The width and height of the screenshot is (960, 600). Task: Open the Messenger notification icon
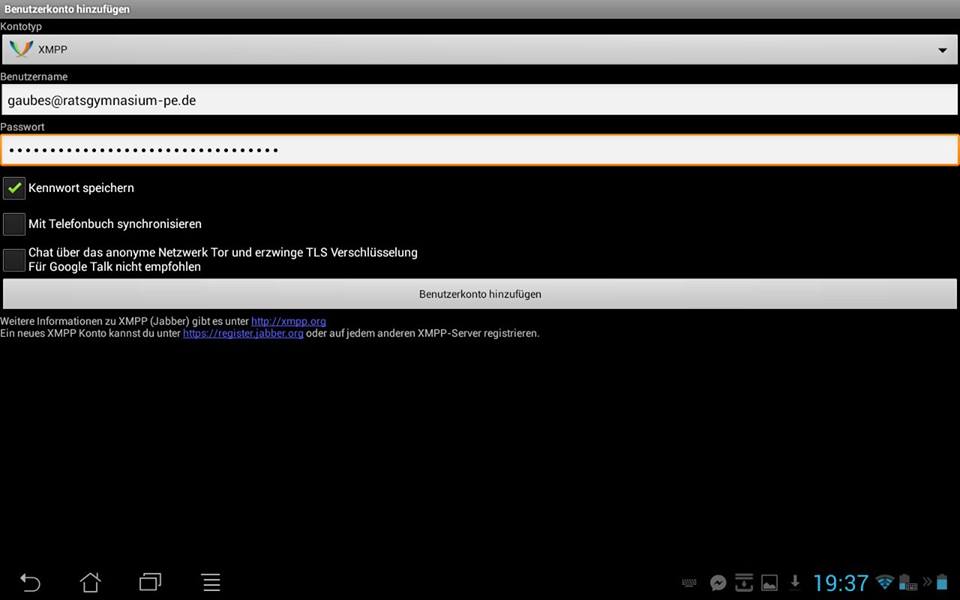(718, 582)
